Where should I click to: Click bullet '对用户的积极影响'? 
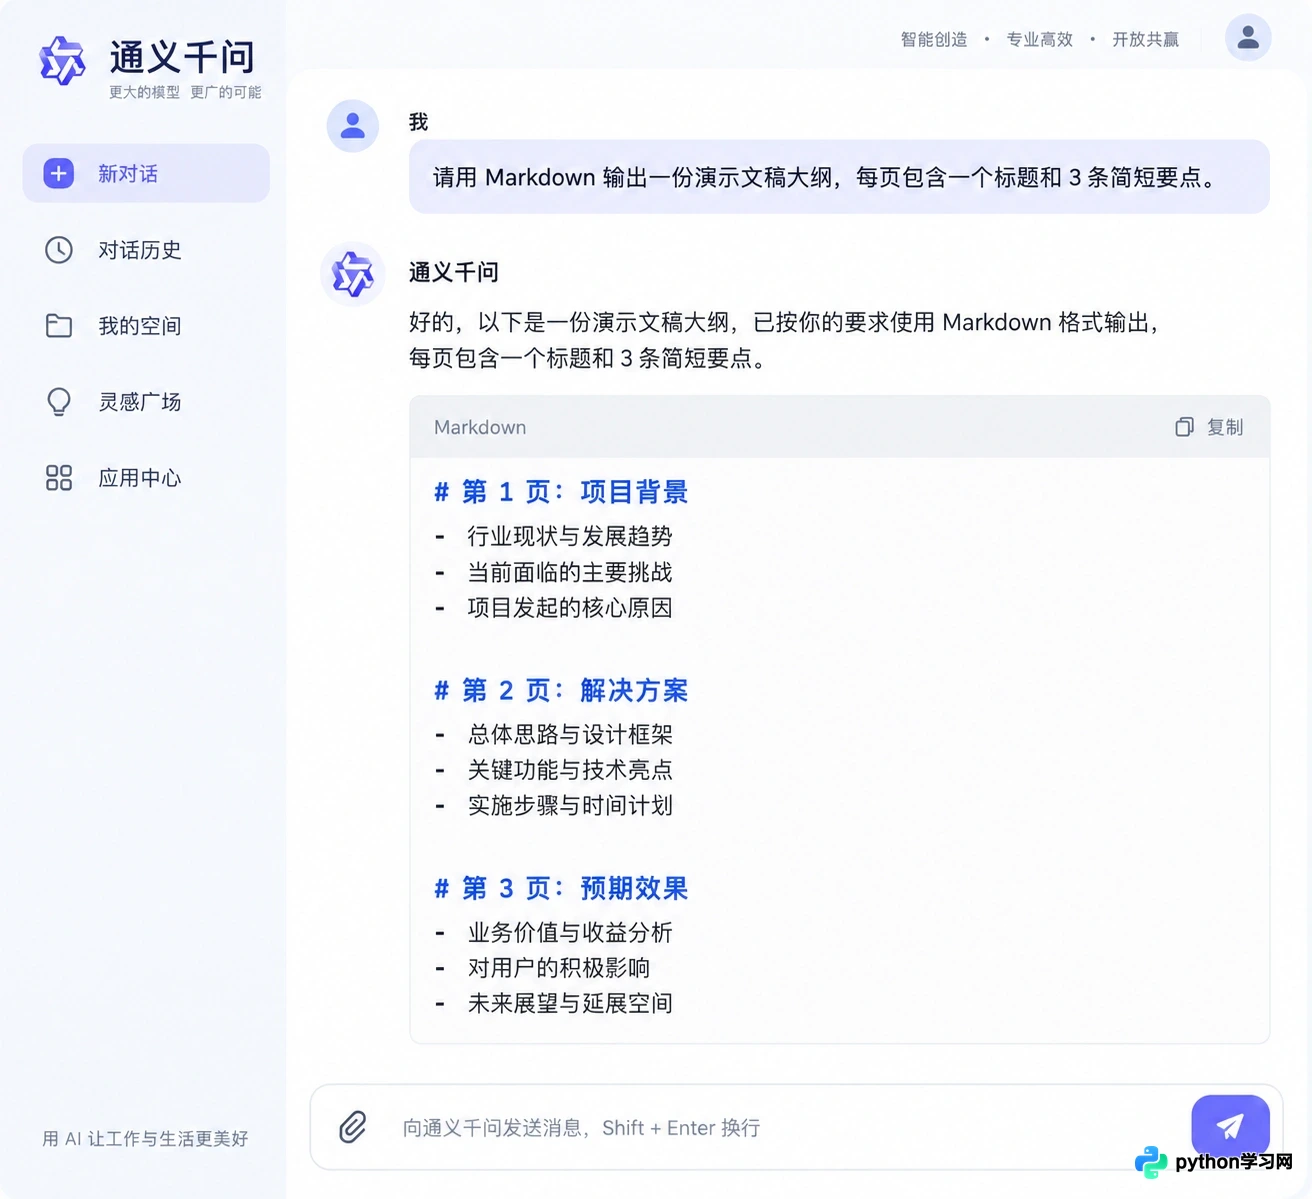coord(559,968)
